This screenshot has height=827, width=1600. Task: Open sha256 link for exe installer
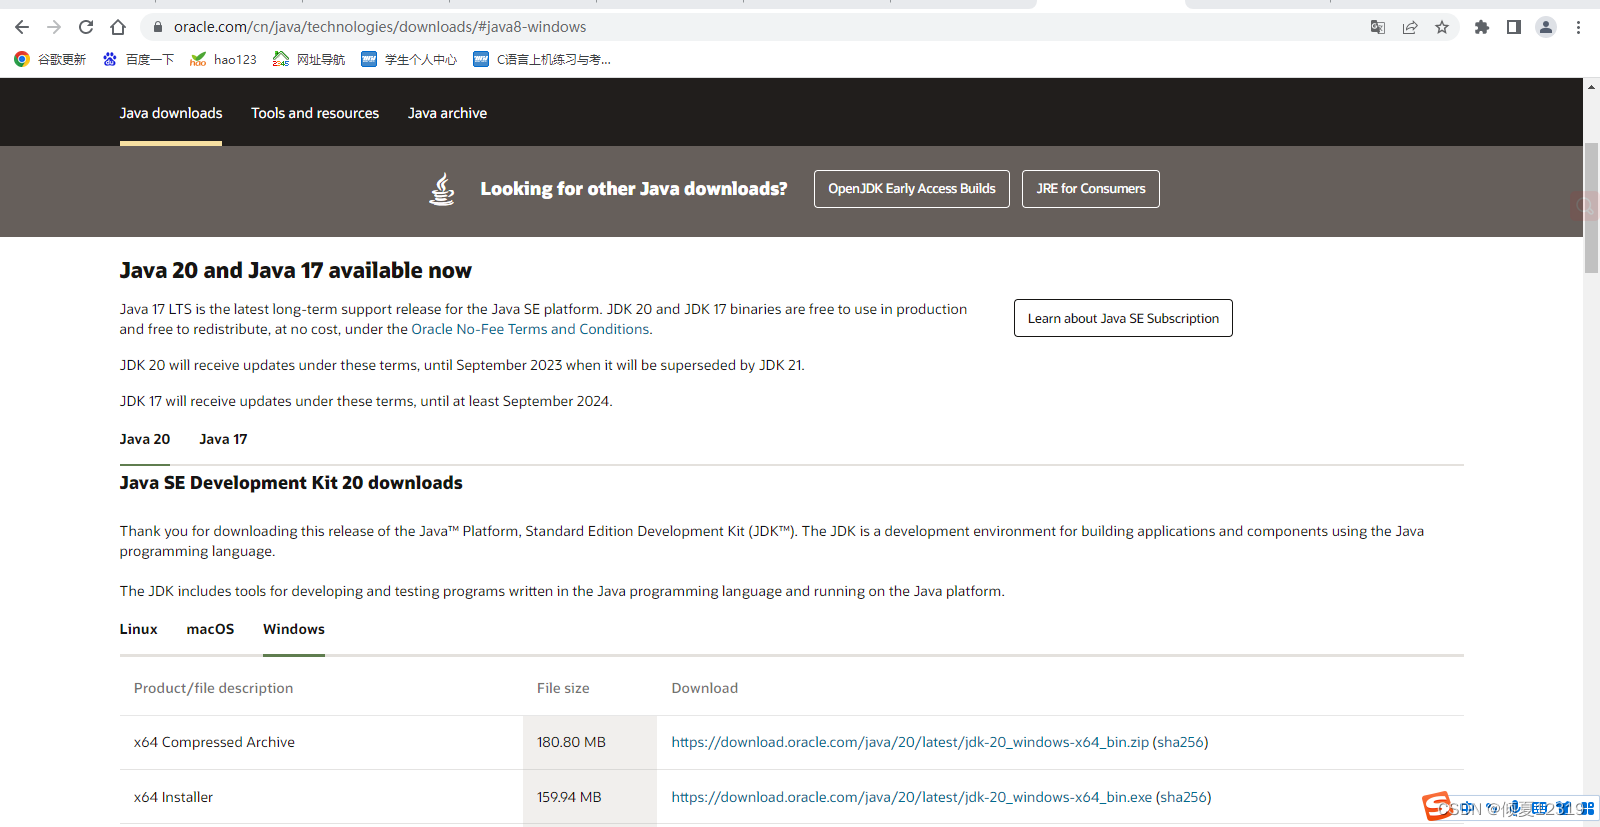[1183, 797]
